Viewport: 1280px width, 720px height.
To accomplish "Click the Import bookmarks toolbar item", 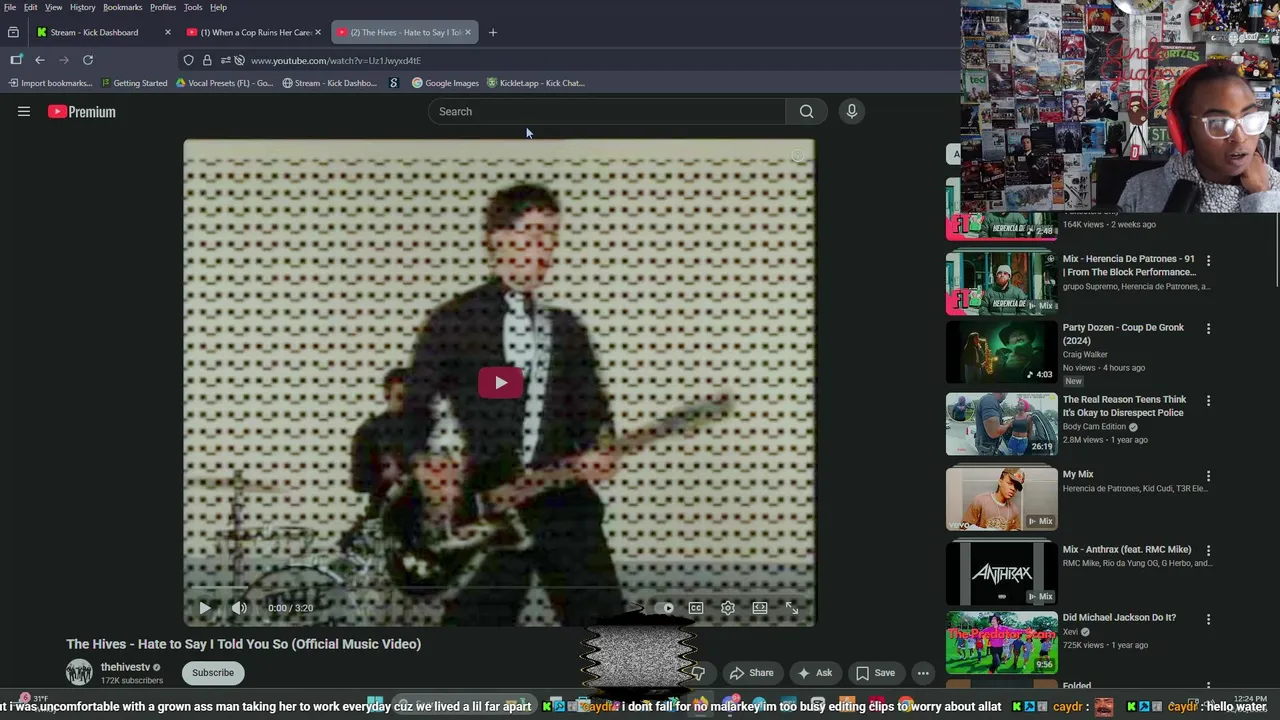I will click(51, 83).
